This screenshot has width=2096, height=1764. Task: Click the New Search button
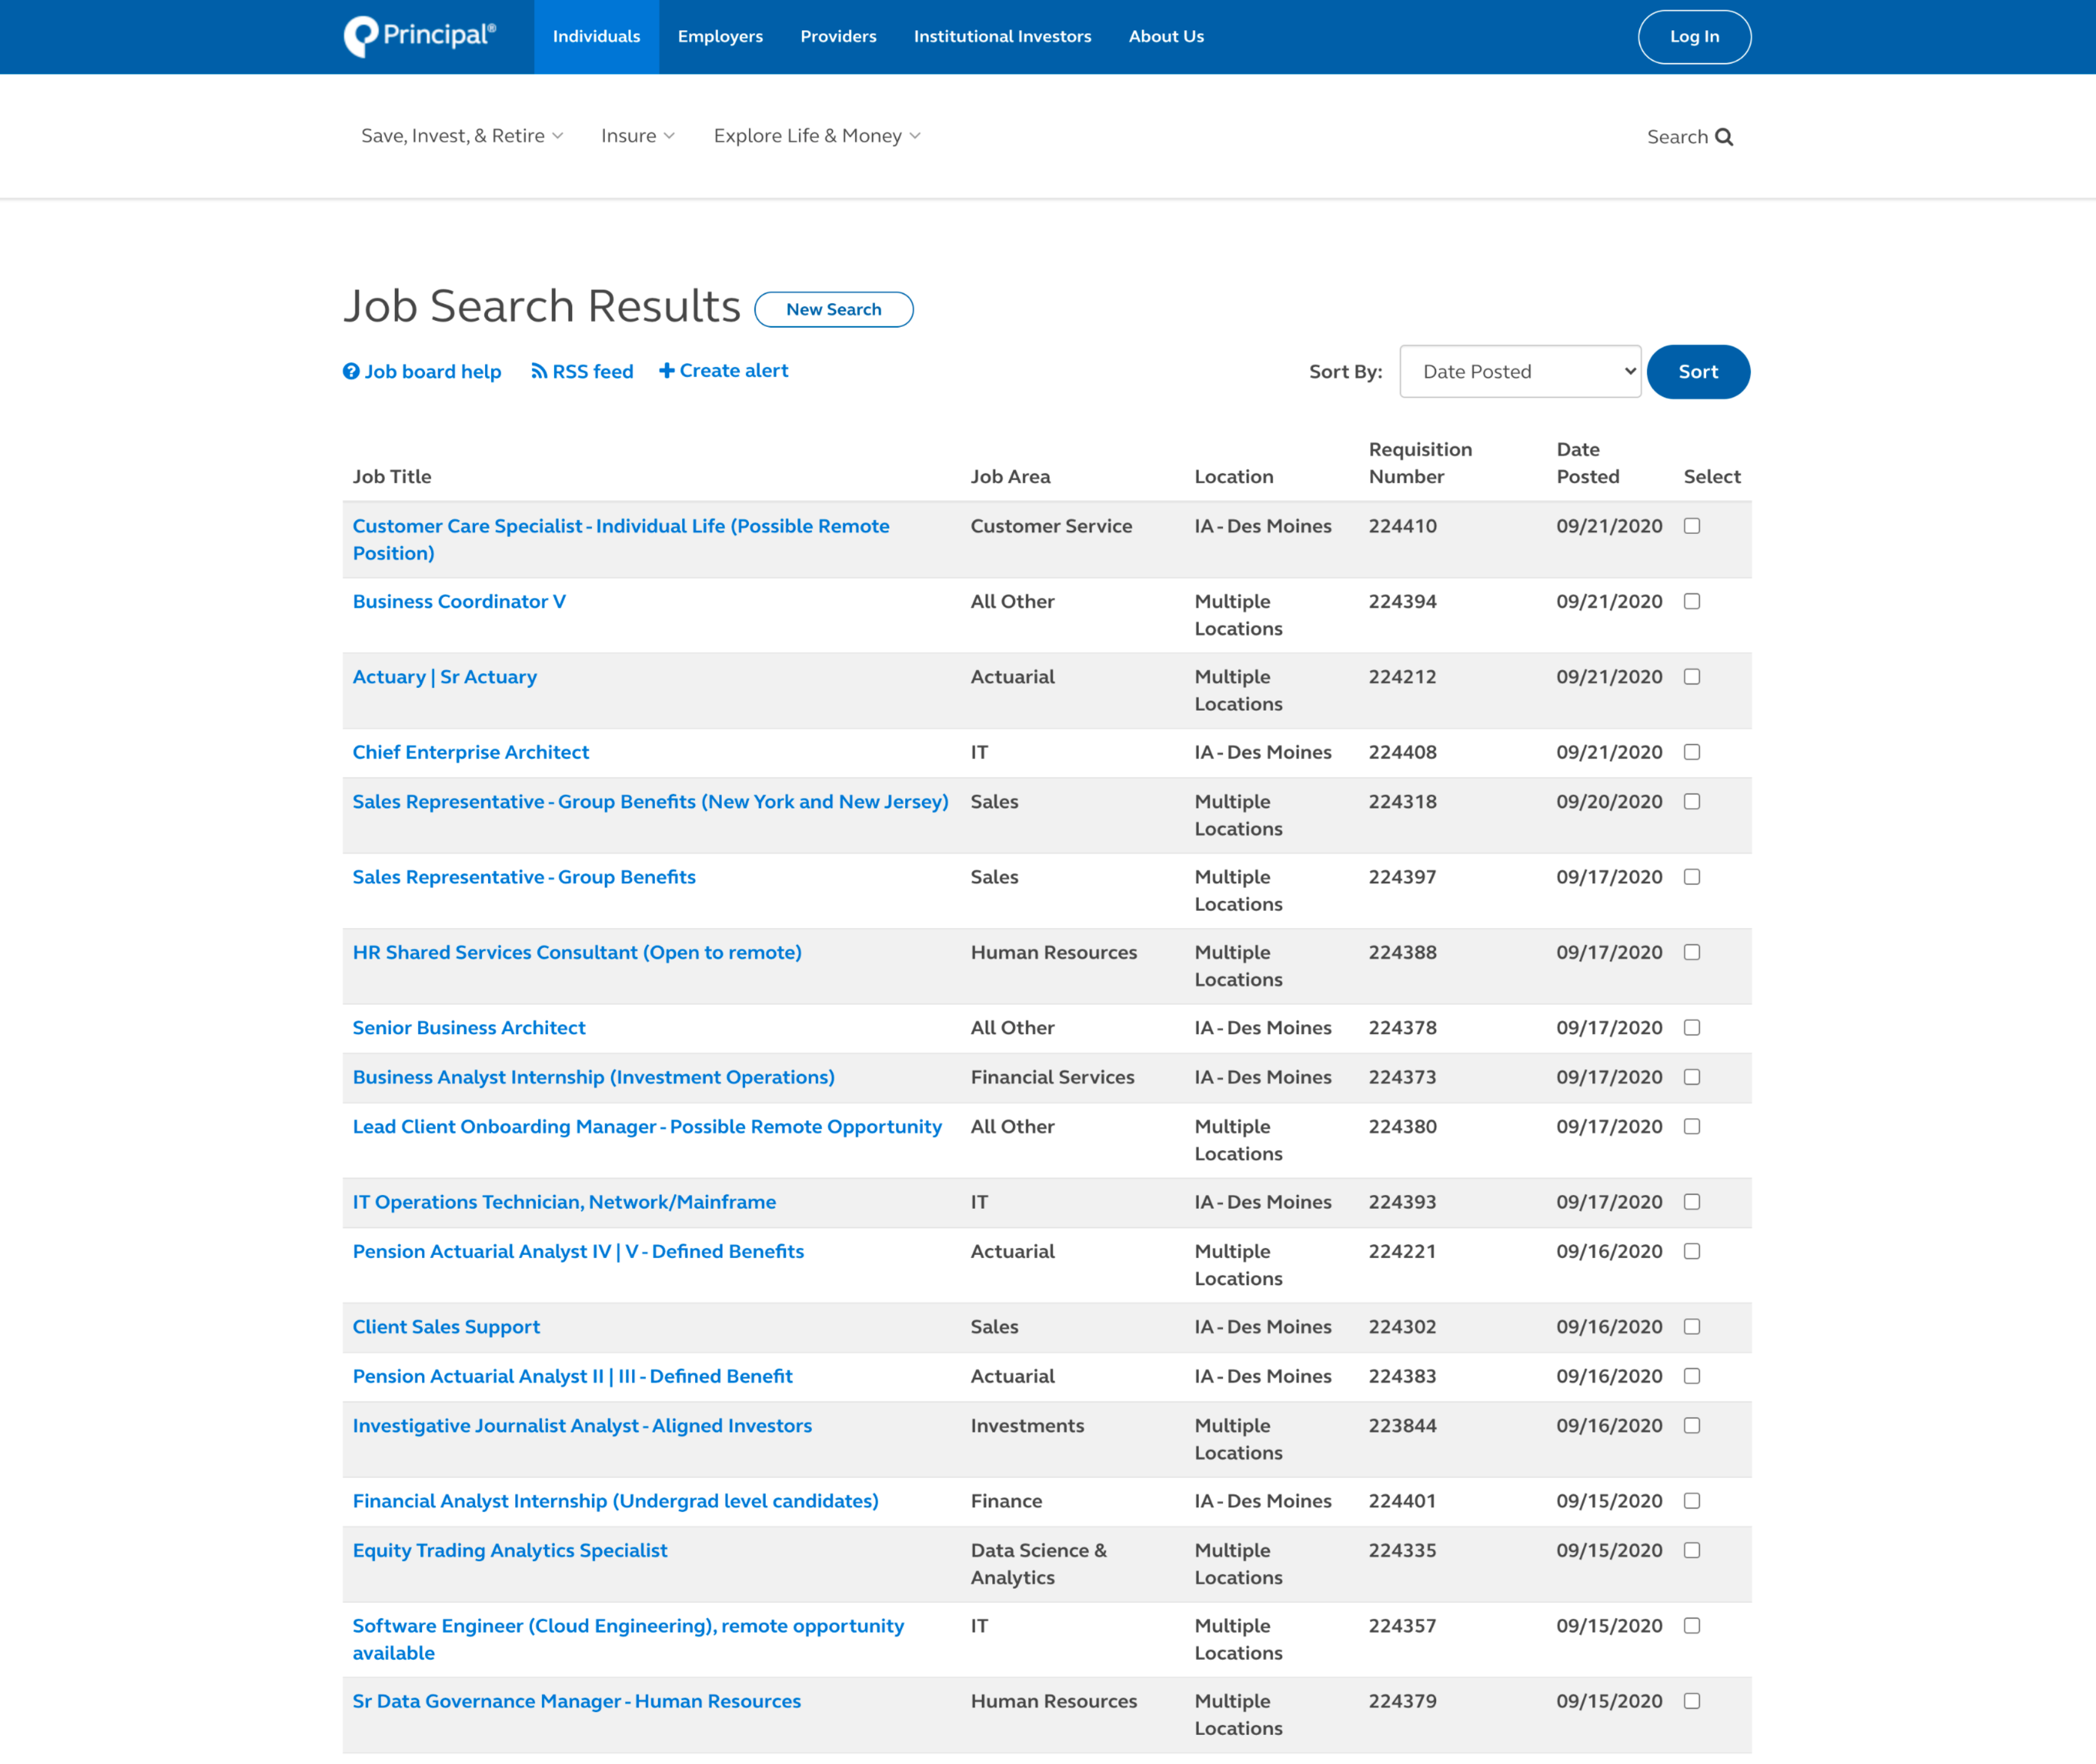833,310
